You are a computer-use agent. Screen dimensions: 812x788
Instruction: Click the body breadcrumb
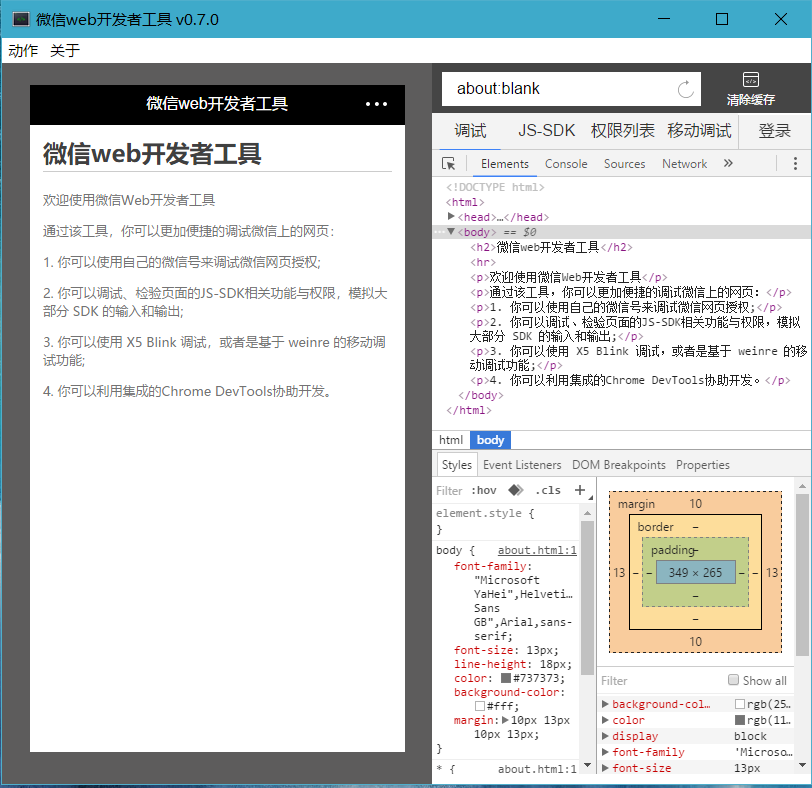[490, 440]
